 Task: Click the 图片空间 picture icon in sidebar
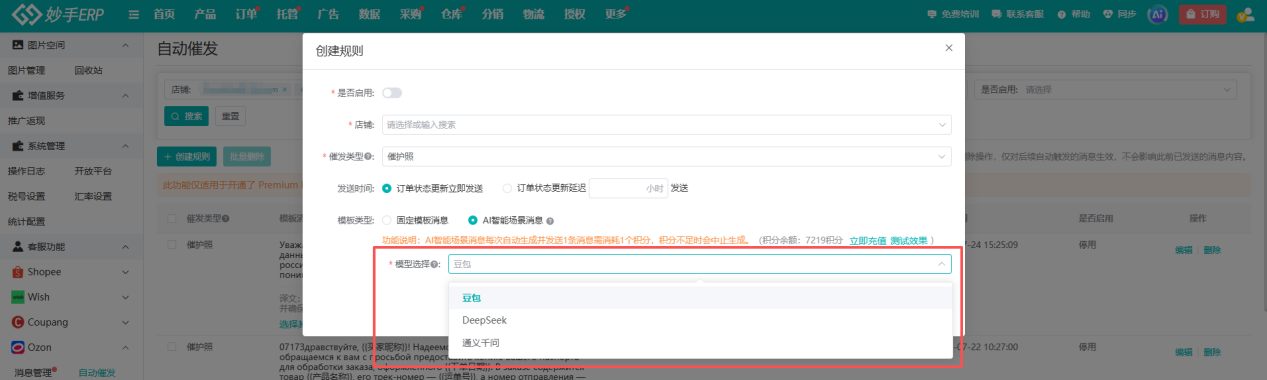coord(18,46)
